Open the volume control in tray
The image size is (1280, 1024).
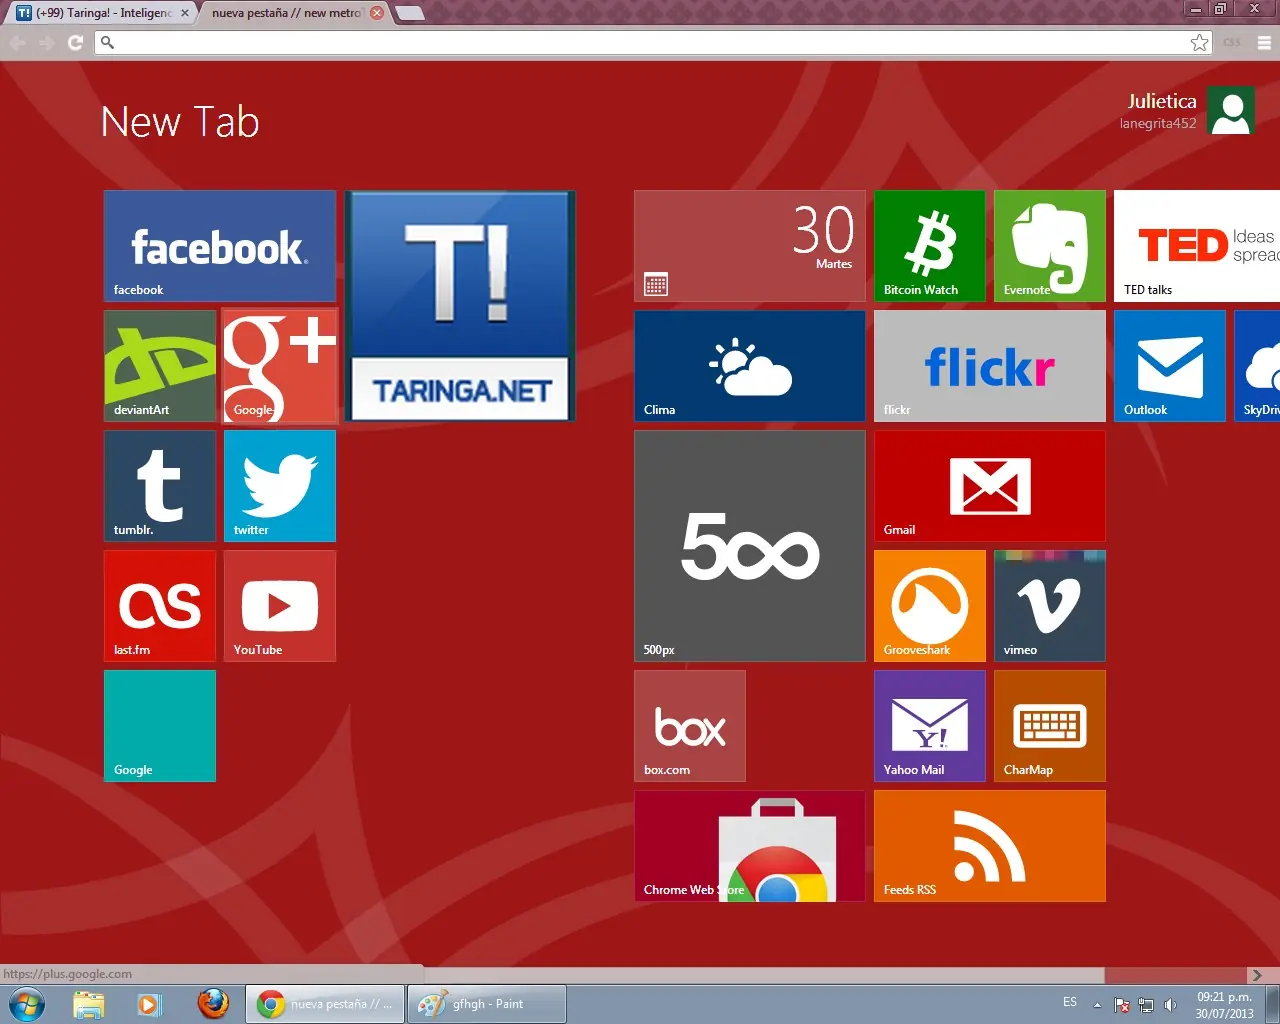[x=1171, y=1005]
